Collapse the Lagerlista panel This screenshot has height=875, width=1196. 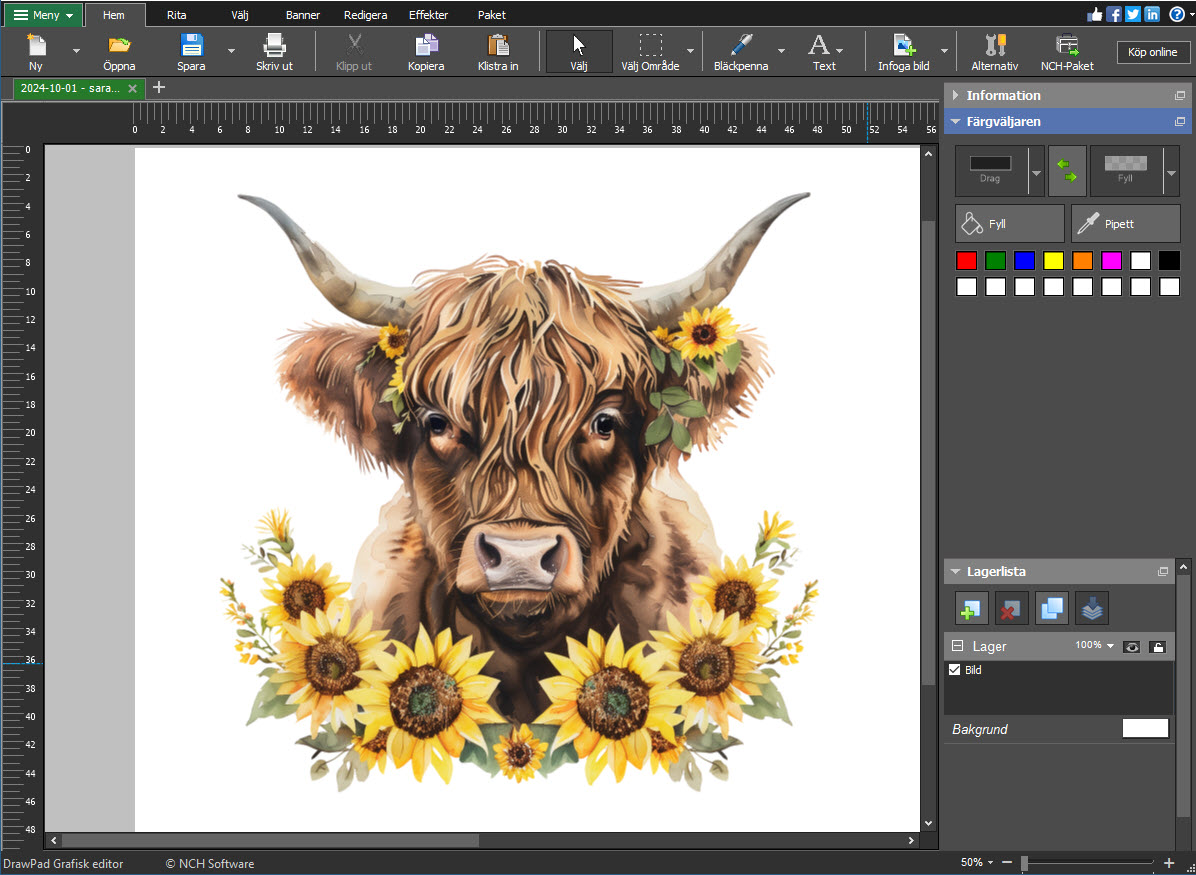tap(956, 571)
